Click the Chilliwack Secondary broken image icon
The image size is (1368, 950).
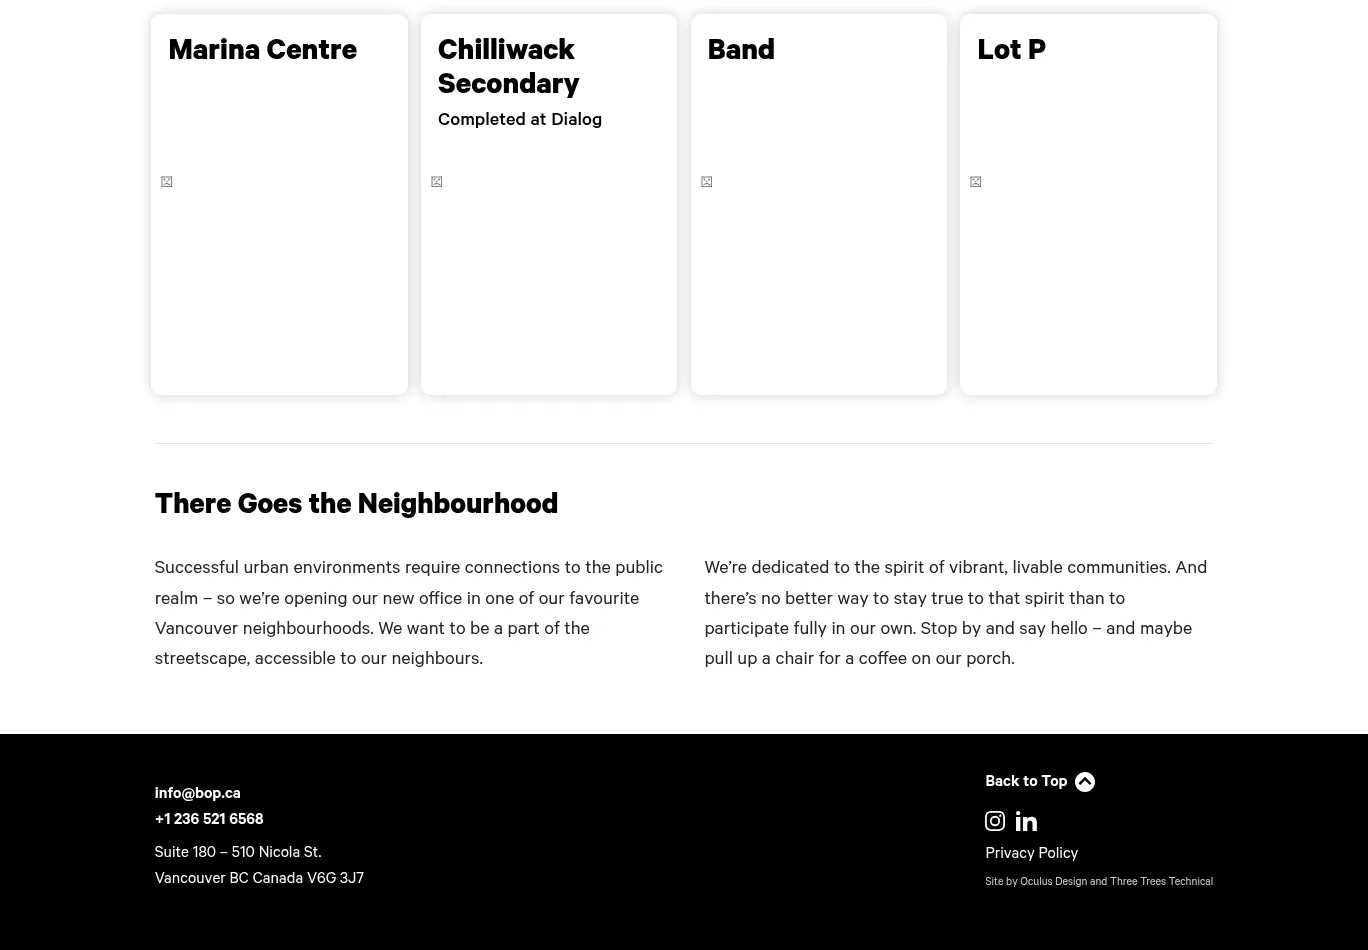(437, 182)
